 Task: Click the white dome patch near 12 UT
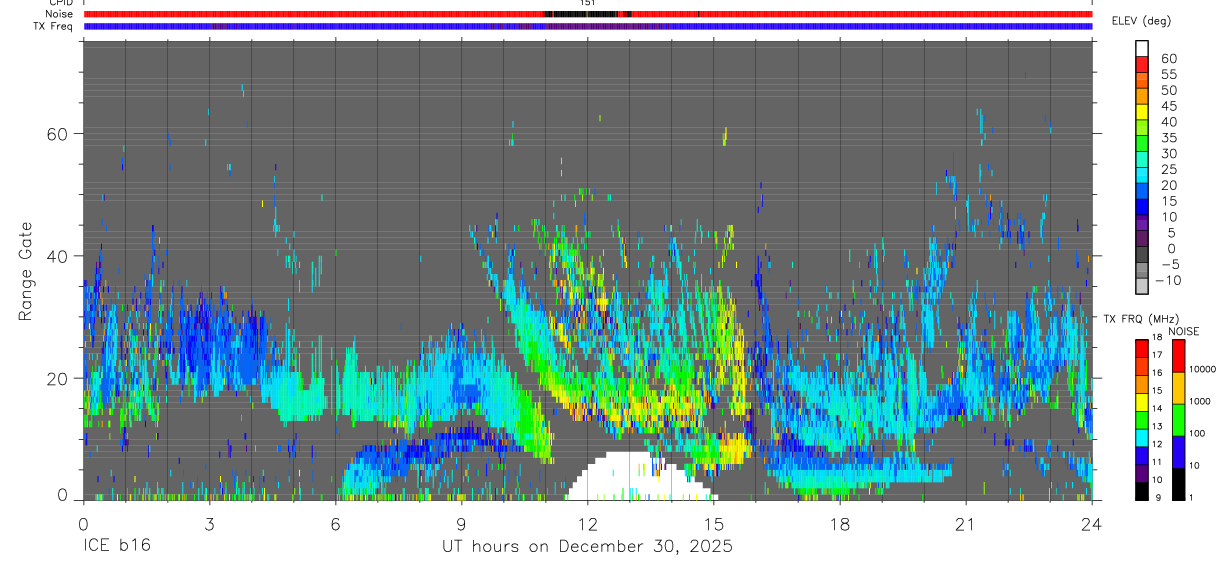[x=640, y=476]
